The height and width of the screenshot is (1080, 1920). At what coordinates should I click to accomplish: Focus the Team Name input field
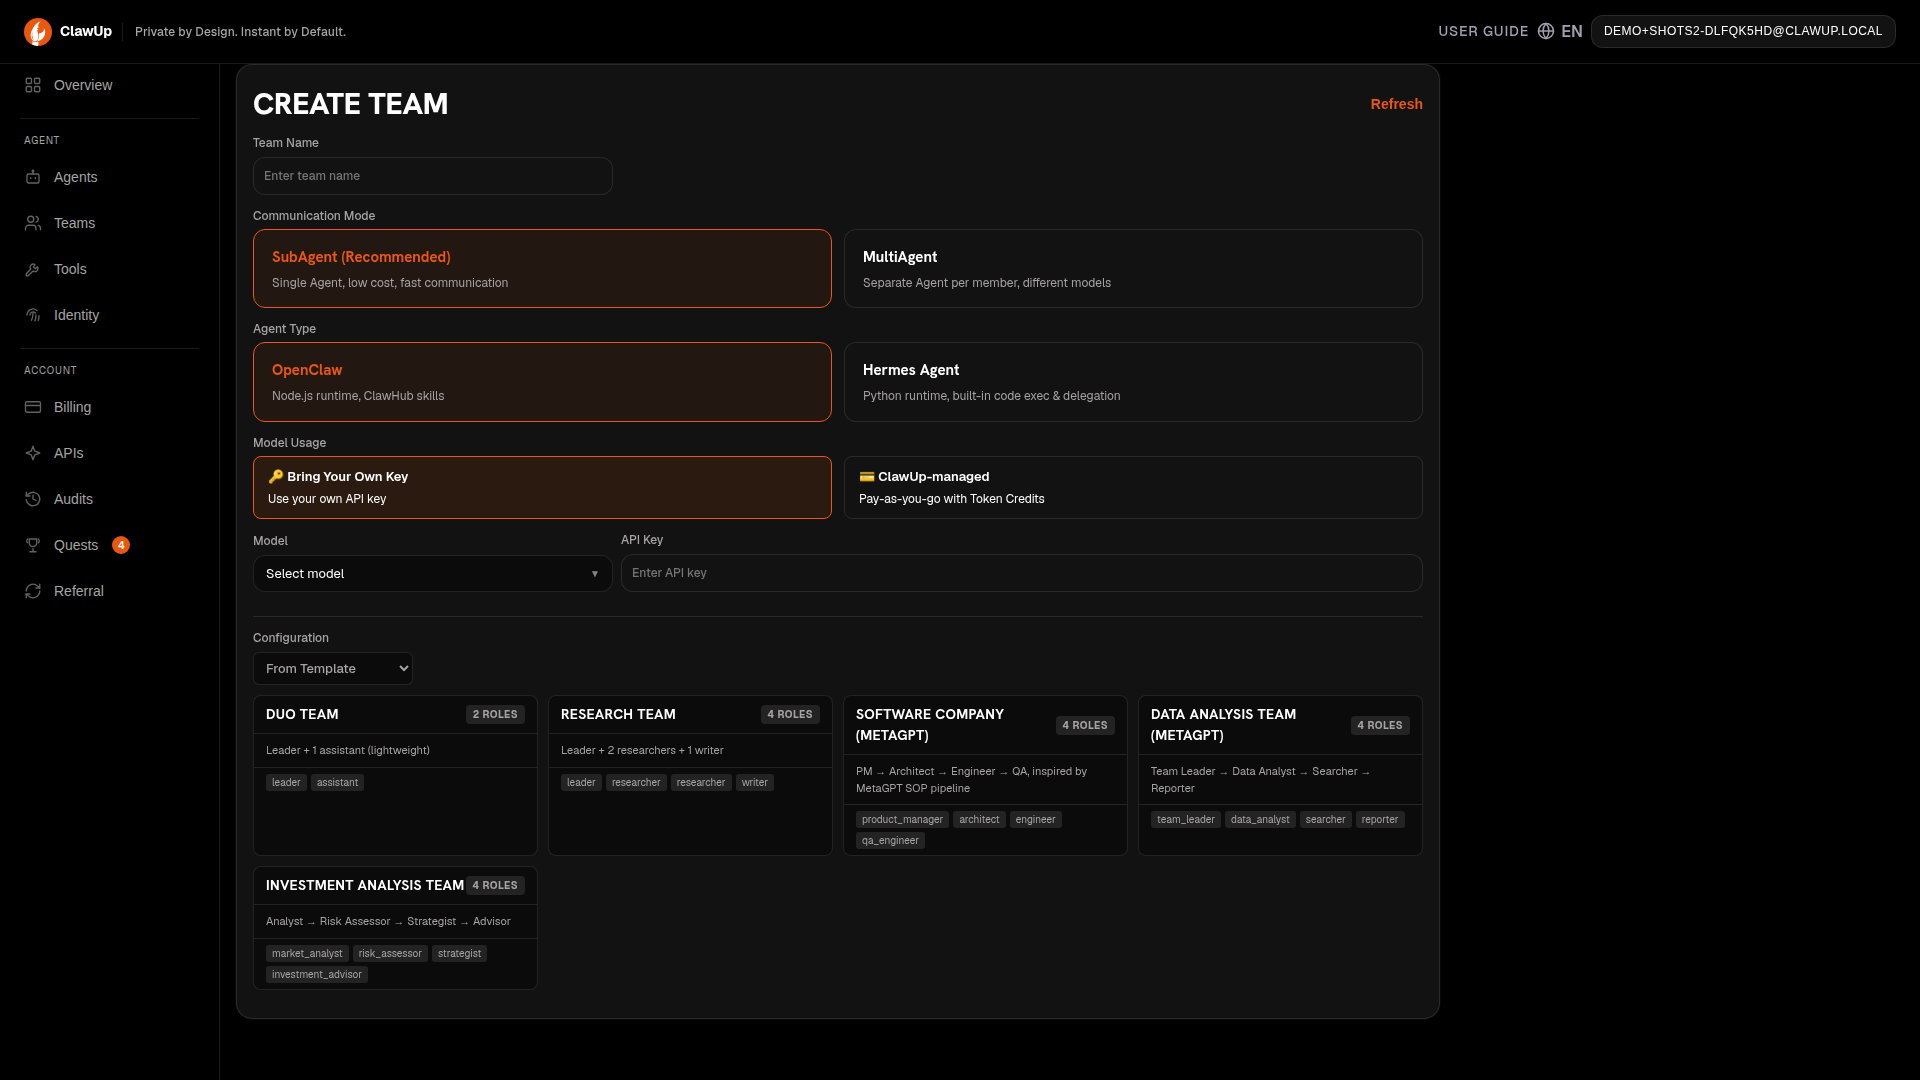coord(432,176)
